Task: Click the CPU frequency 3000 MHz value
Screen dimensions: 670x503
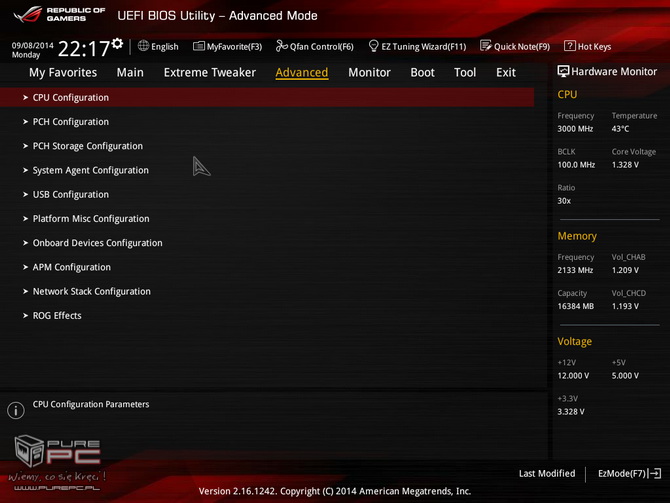Action: pyautogui.click(x=575, y=129)
